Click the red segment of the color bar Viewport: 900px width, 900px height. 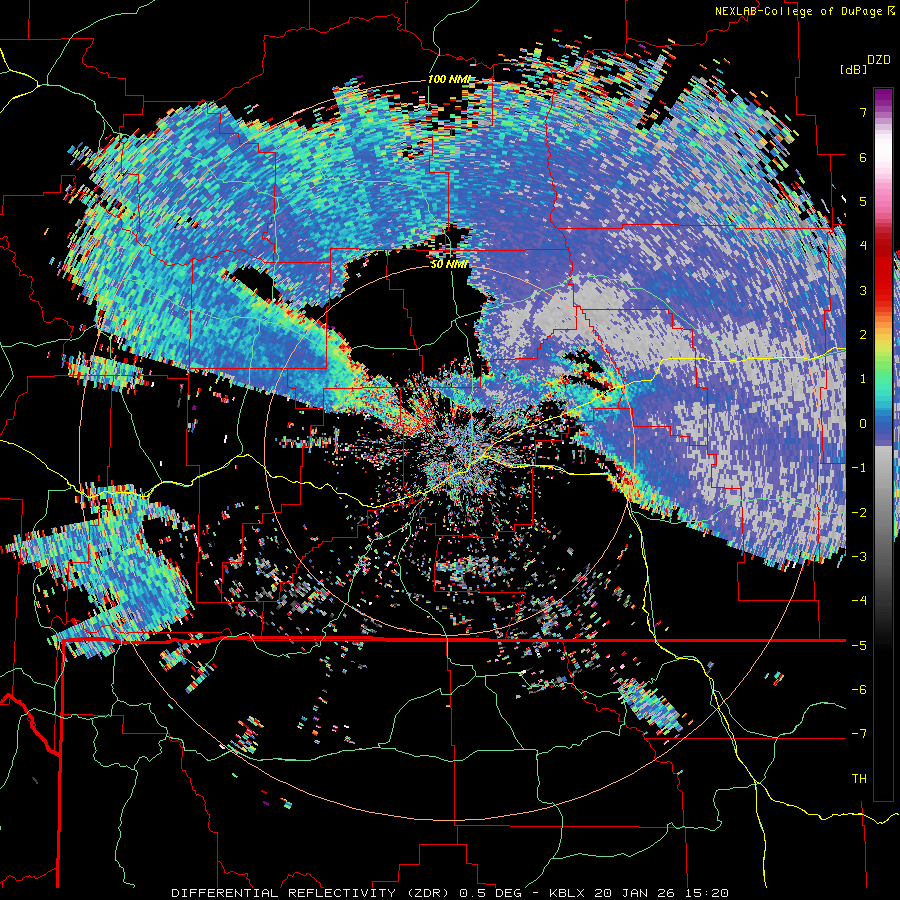click(x=883, y=270)
